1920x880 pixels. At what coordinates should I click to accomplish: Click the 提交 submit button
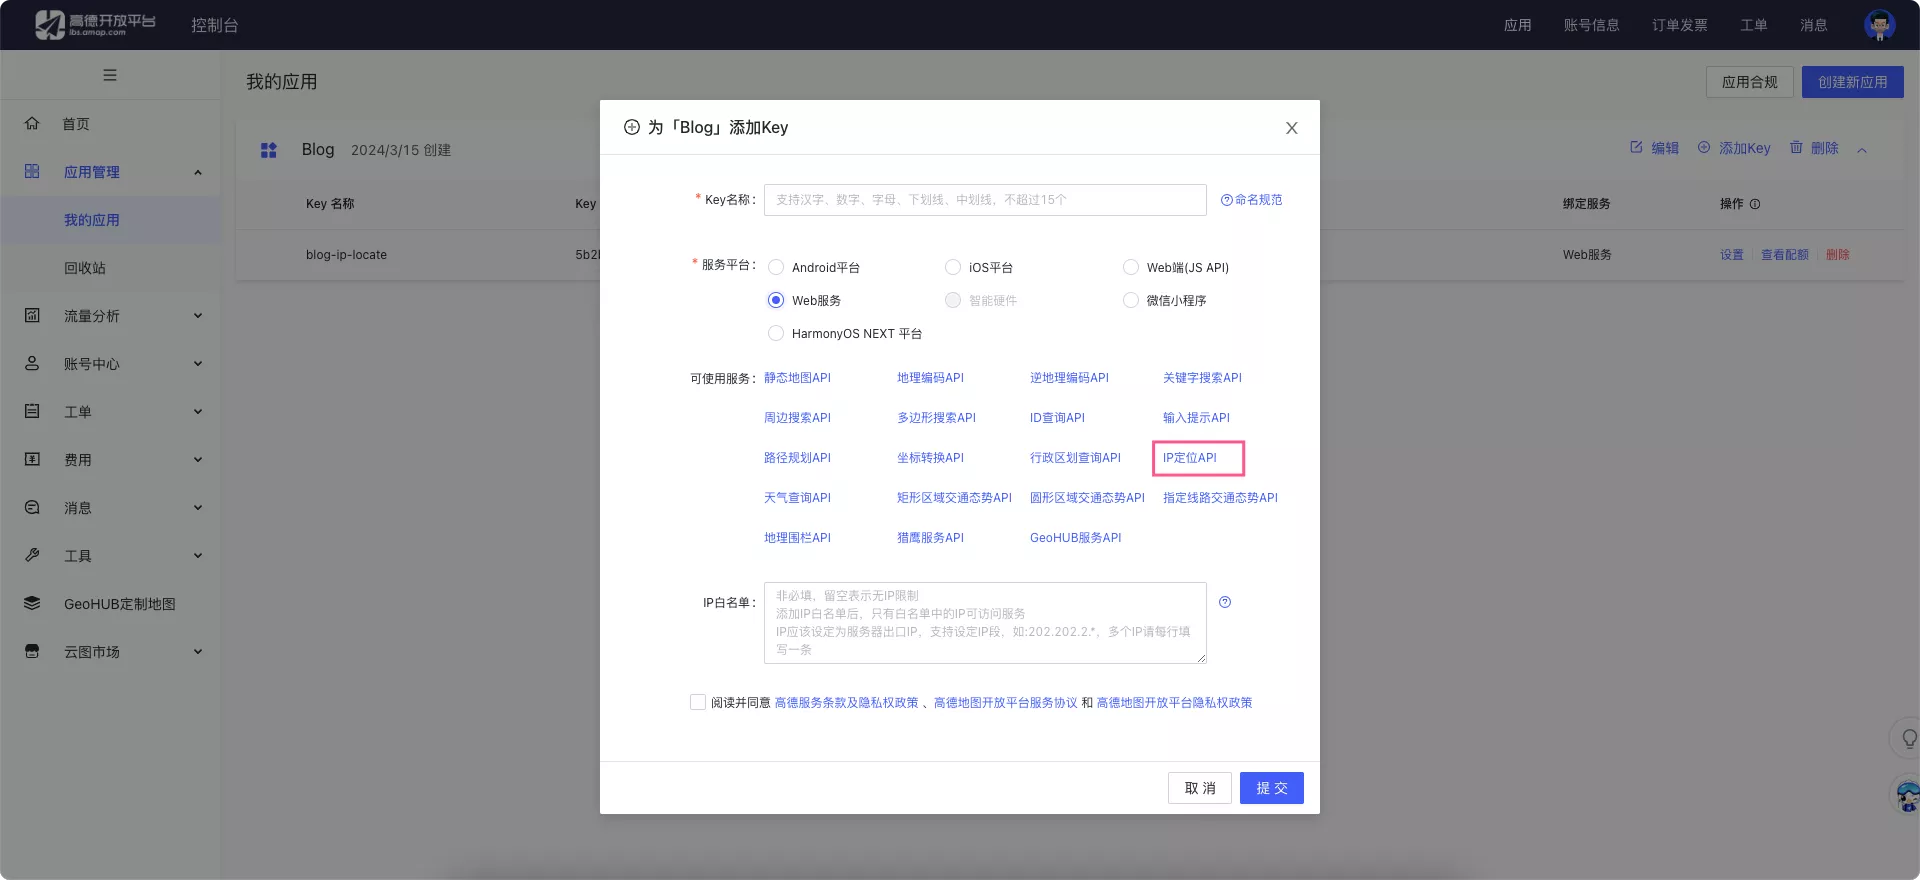pyautogui.click(x=1271, y=788)
